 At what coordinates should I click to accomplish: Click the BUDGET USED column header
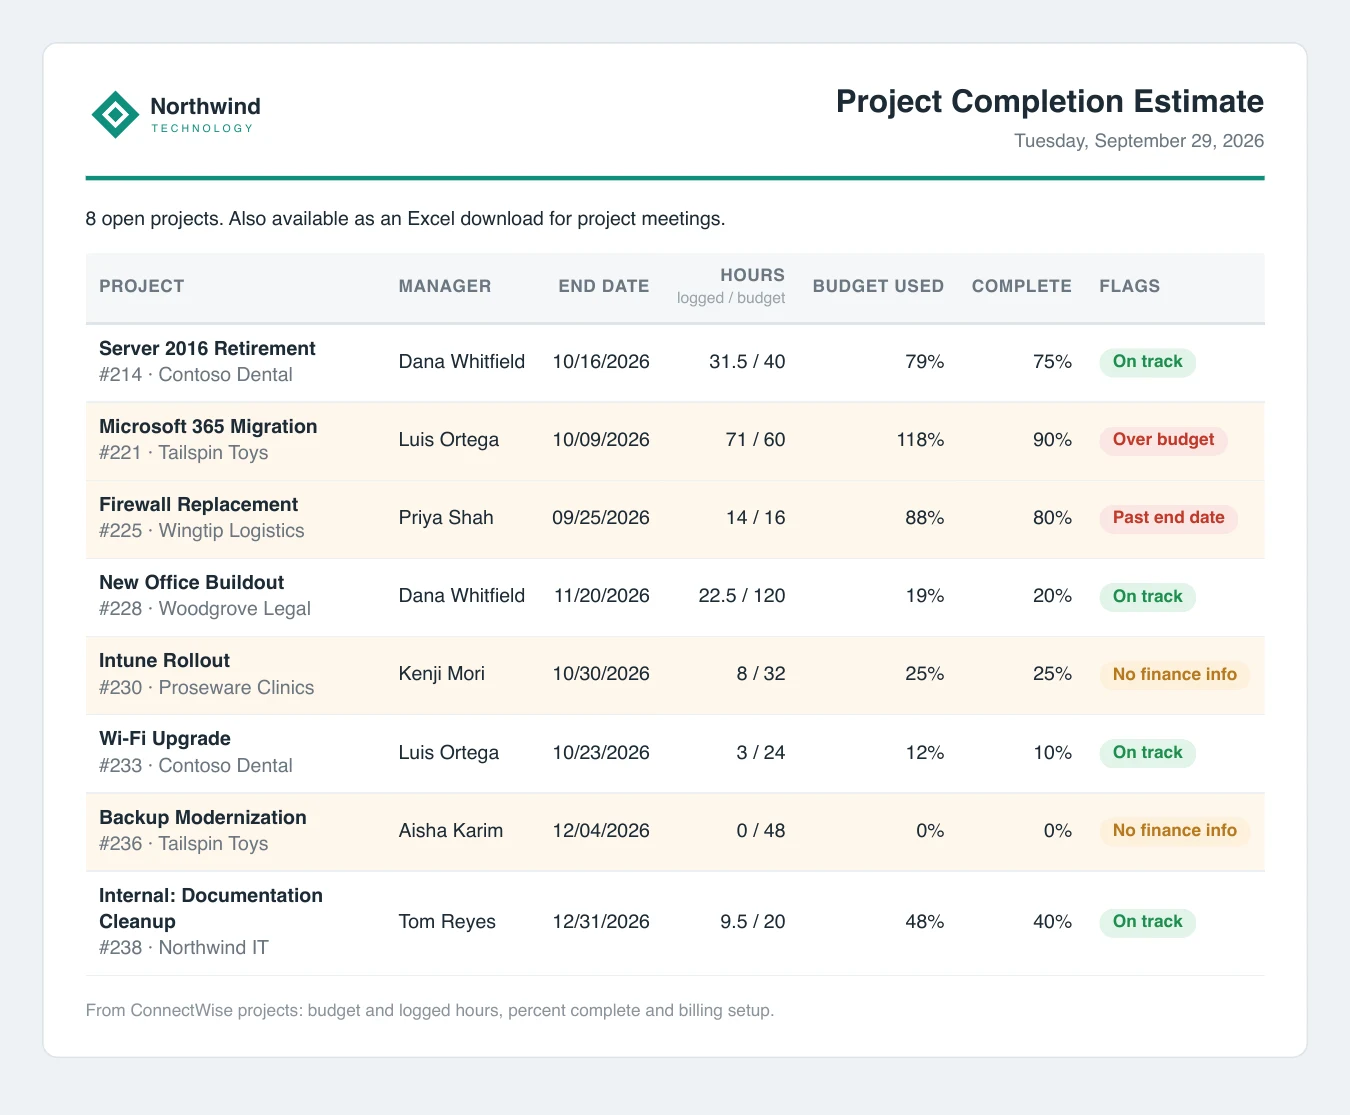point(878,286)
